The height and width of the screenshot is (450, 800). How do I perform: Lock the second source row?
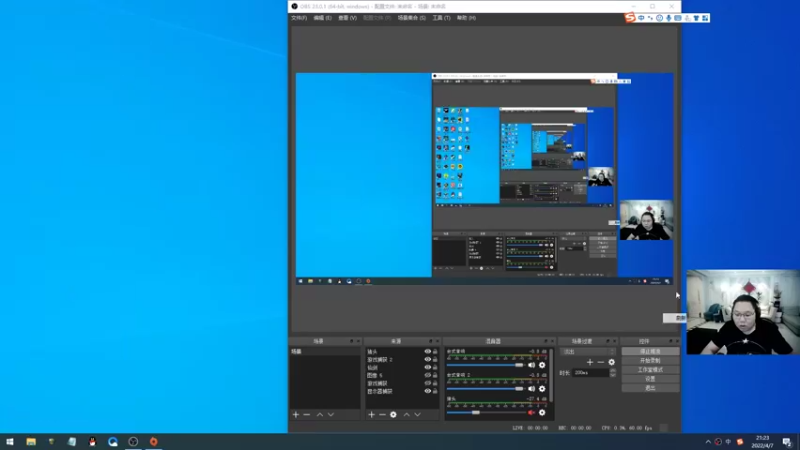click(435, 359)
